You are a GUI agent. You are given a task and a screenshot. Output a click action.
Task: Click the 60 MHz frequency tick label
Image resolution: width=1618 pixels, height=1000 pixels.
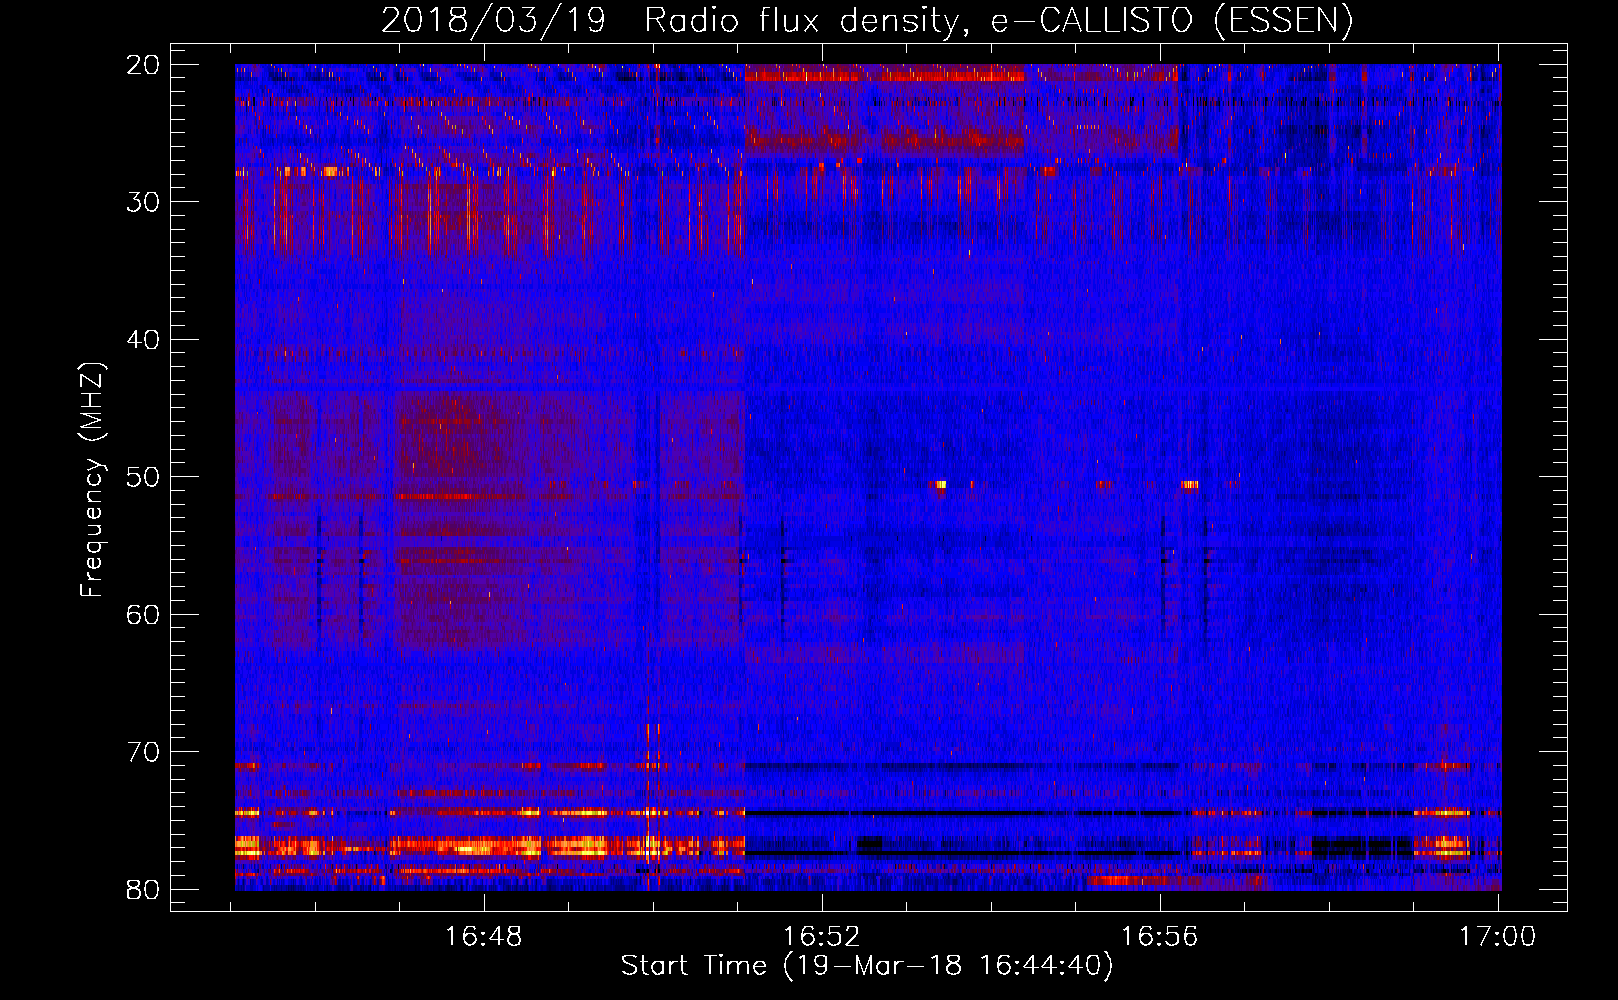[144, 615]
